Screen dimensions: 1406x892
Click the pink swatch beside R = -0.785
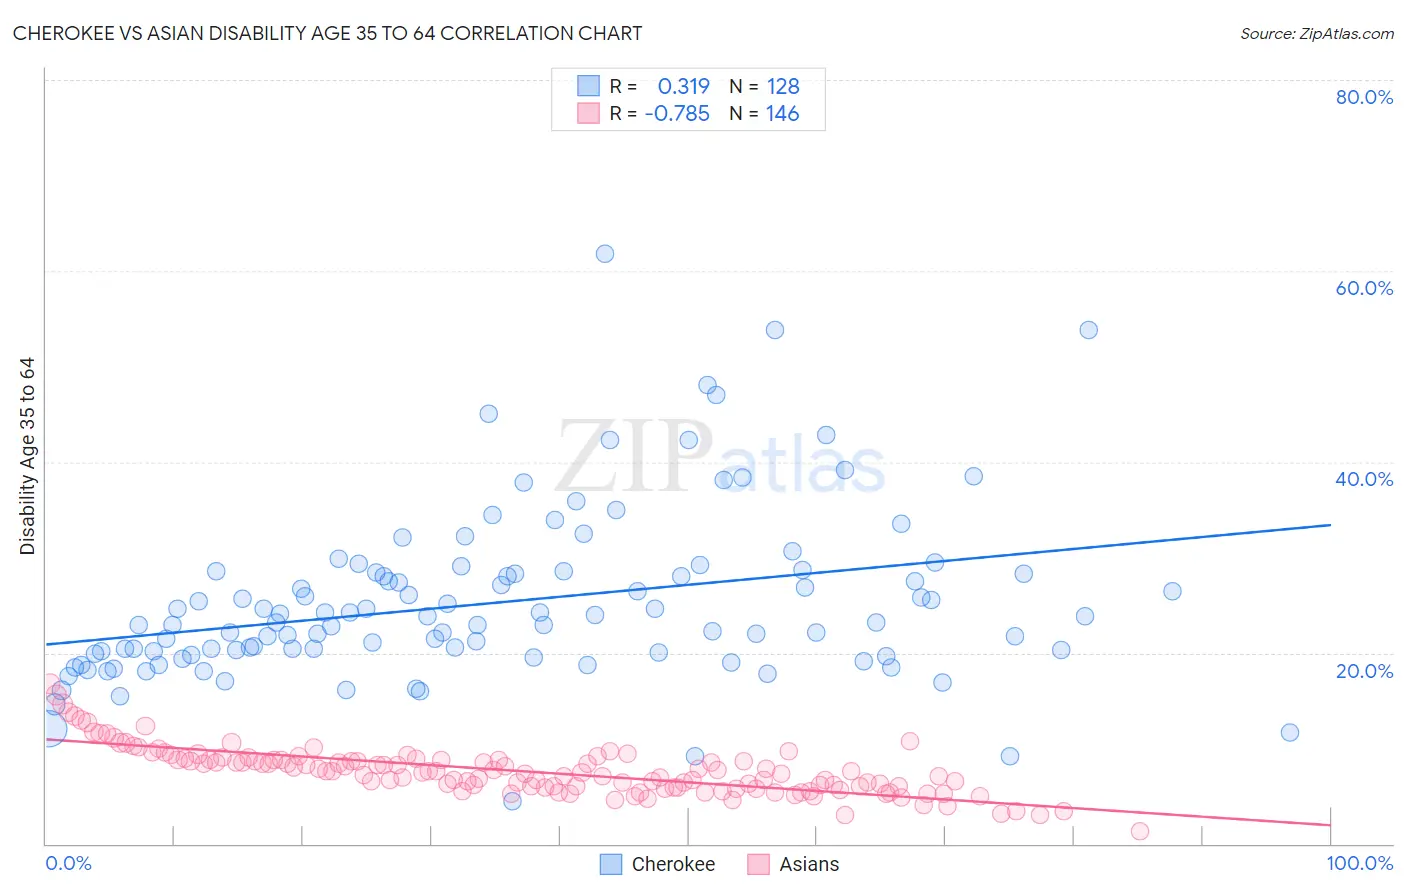tap(588, 113)
